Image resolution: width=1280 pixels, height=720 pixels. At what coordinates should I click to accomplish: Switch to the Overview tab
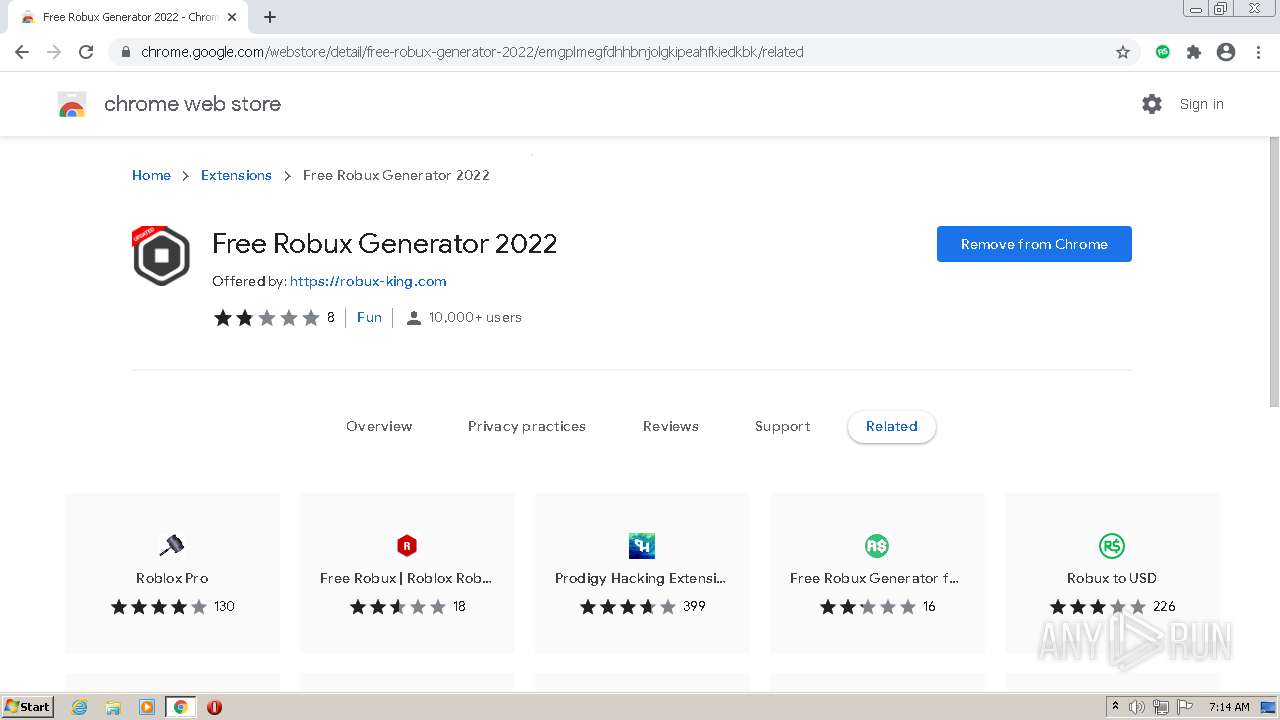[379, 426]
